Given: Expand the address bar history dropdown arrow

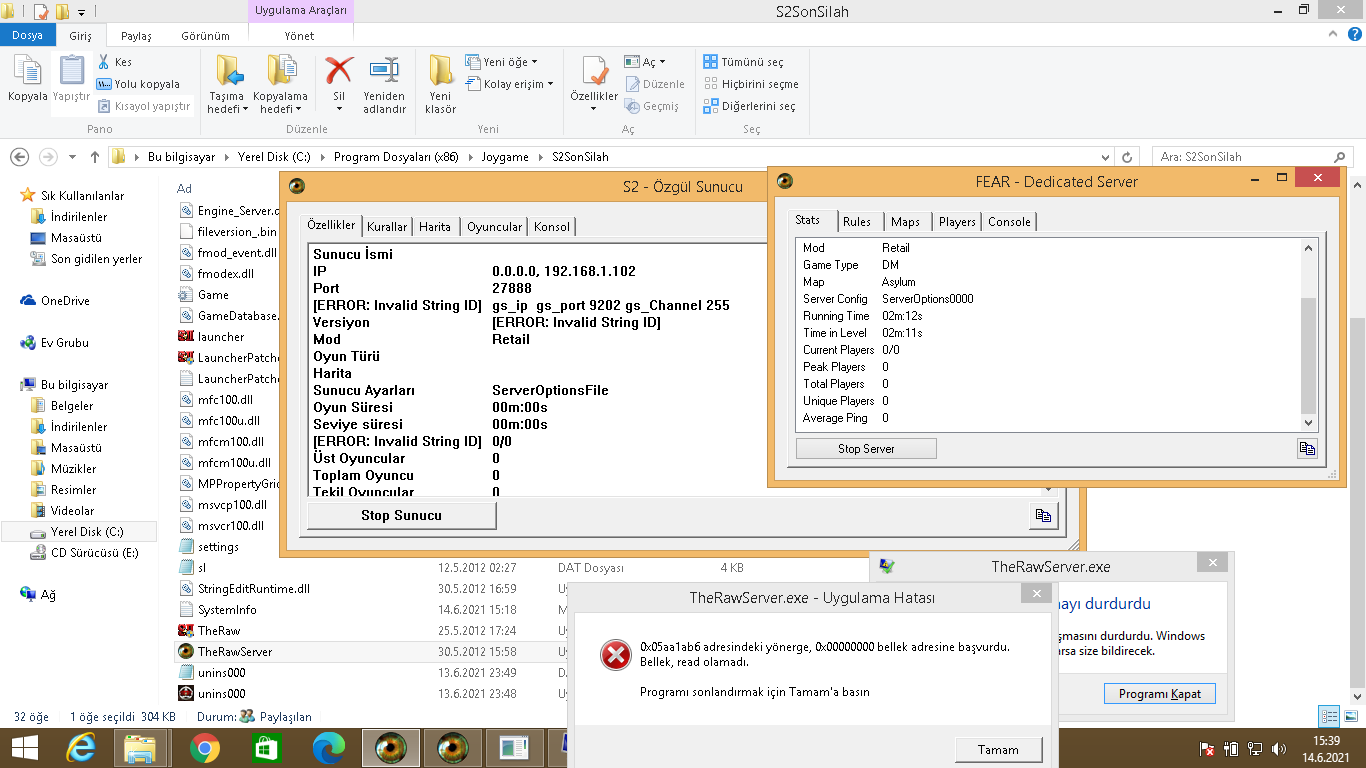Looking at the screenshot, I should click(1105, 157).
